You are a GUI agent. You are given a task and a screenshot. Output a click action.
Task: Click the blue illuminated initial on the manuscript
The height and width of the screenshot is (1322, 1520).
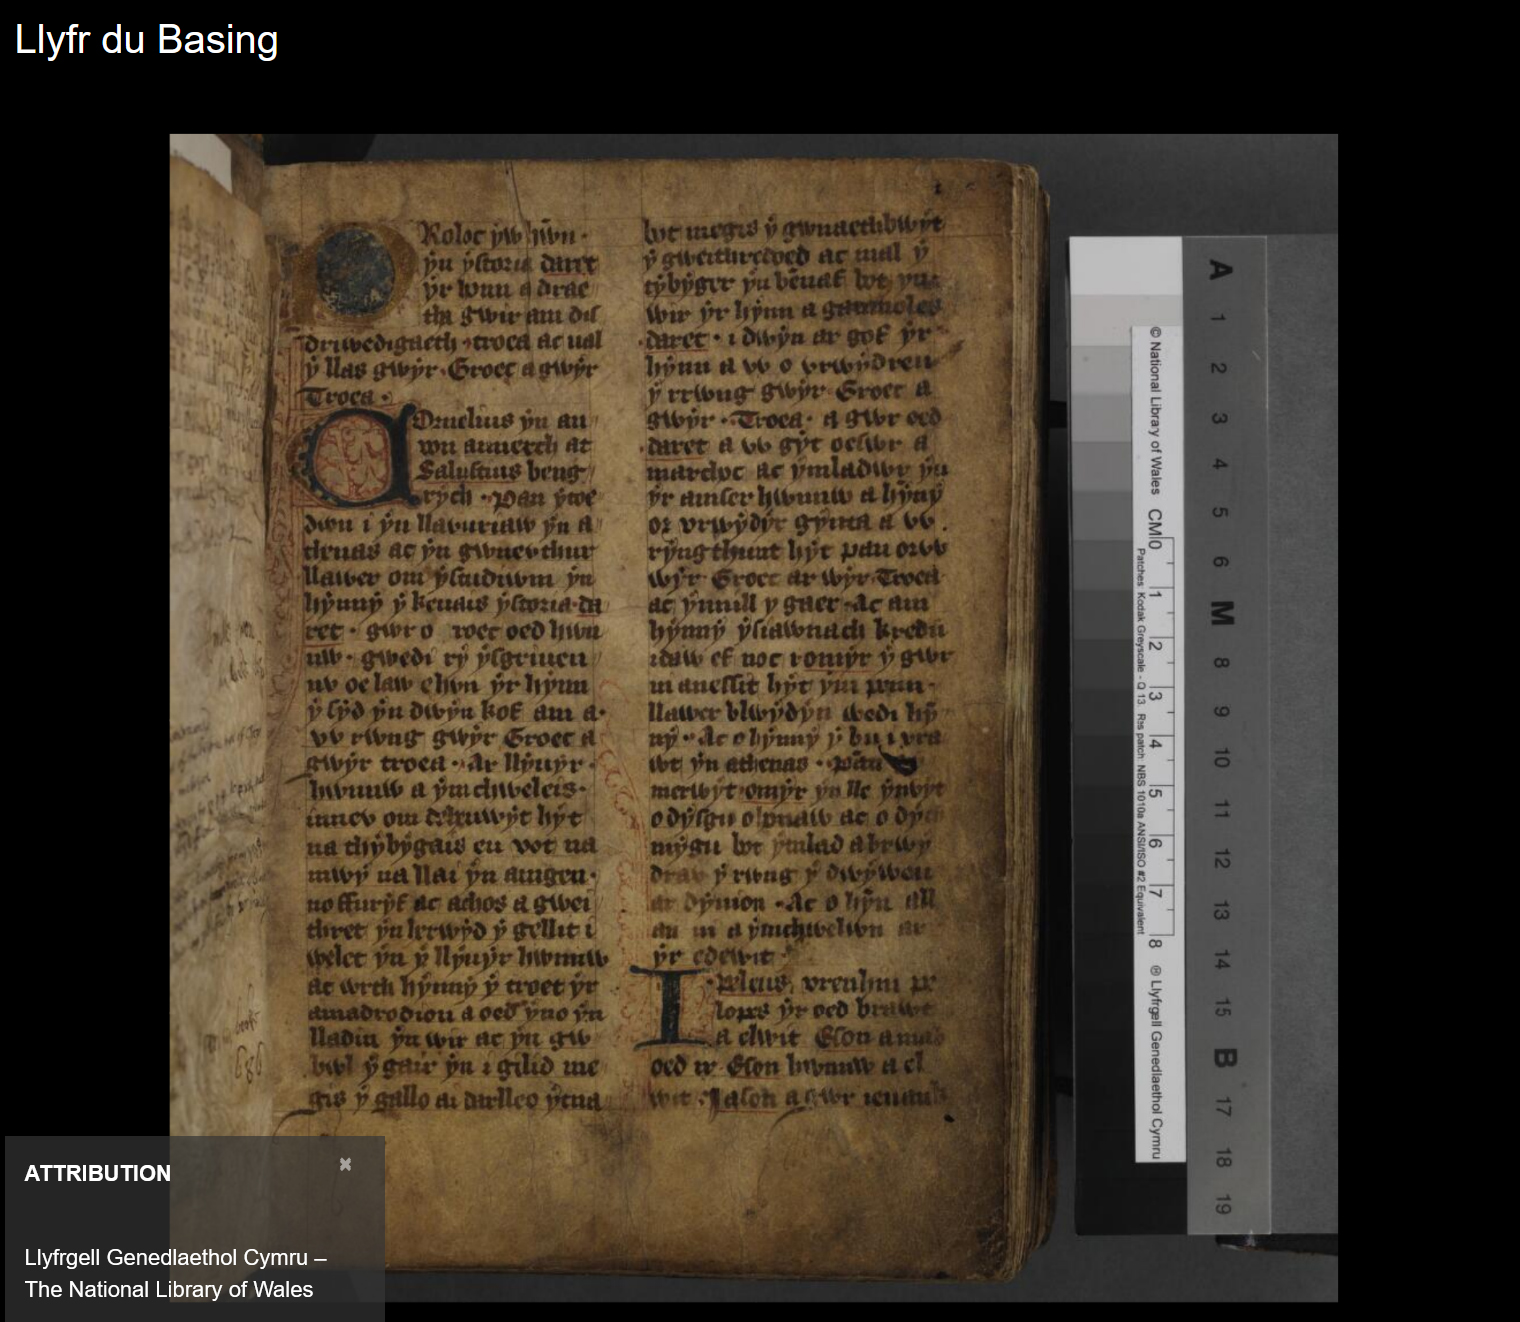point(355,268)
